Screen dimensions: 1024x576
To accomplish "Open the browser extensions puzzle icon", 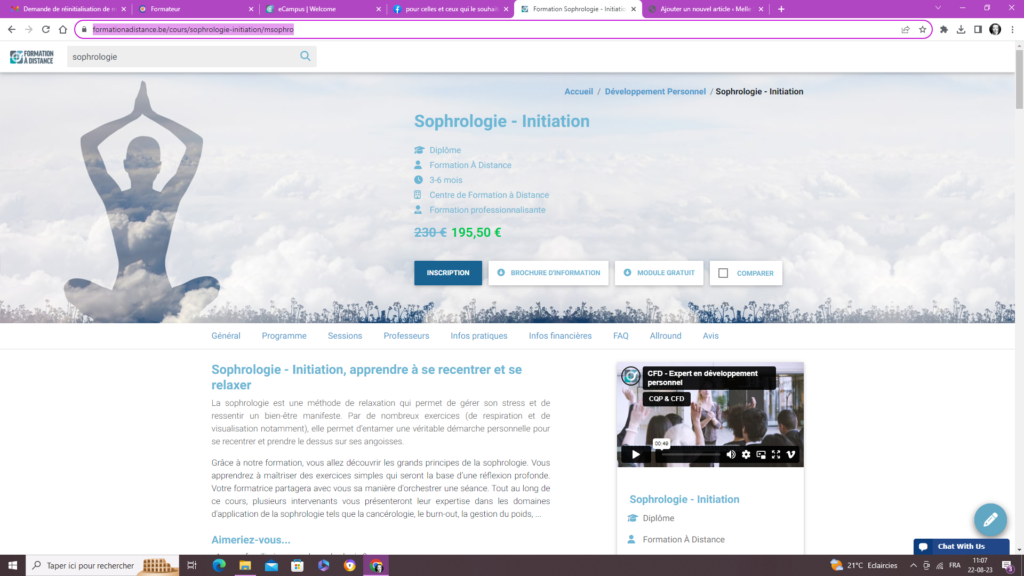I will tap(944, 29).
